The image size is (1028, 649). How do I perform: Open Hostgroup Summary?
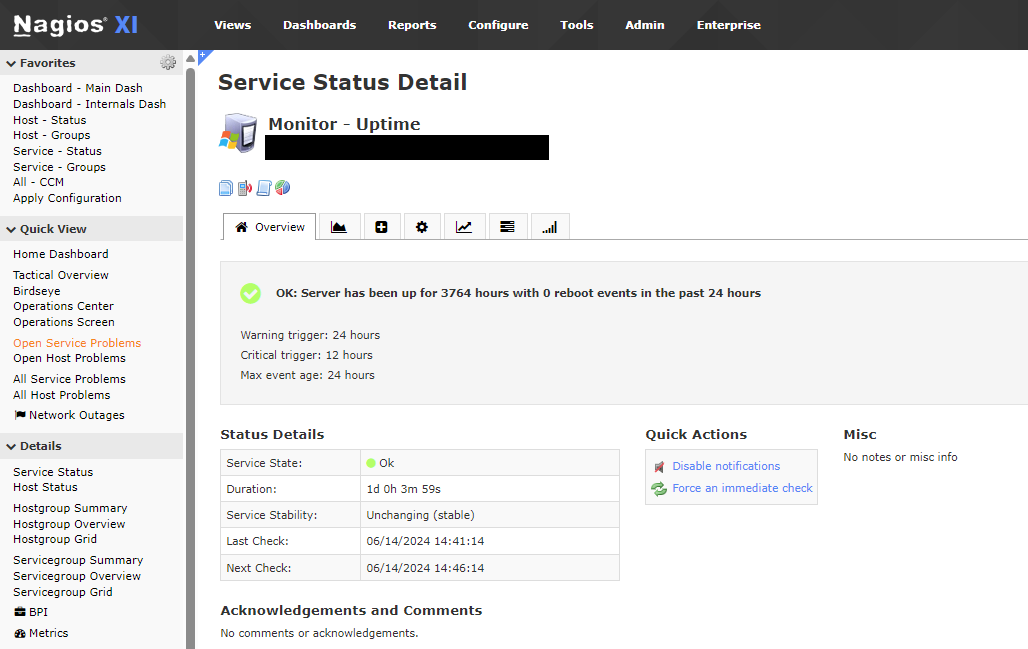[69, 508]
